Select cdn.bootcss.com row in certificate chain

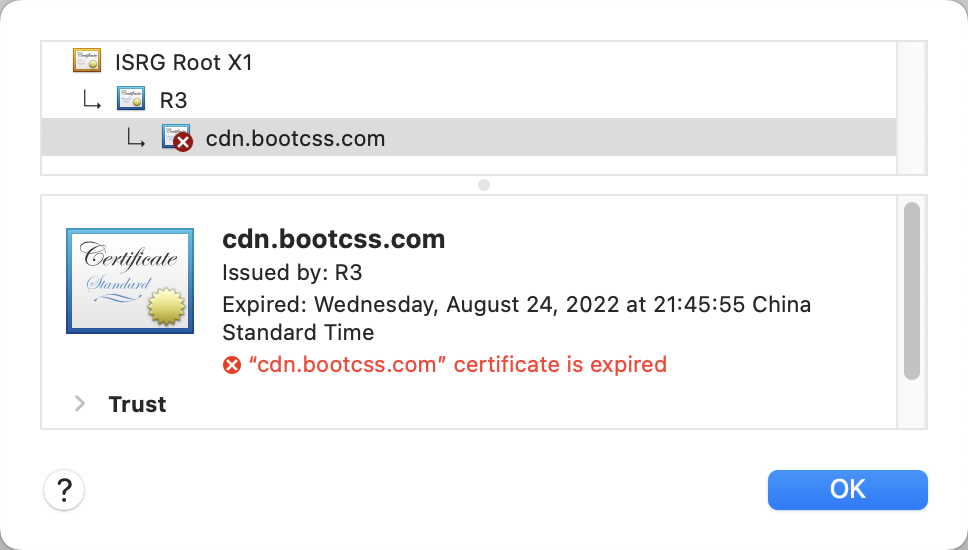tap(295, 138)
